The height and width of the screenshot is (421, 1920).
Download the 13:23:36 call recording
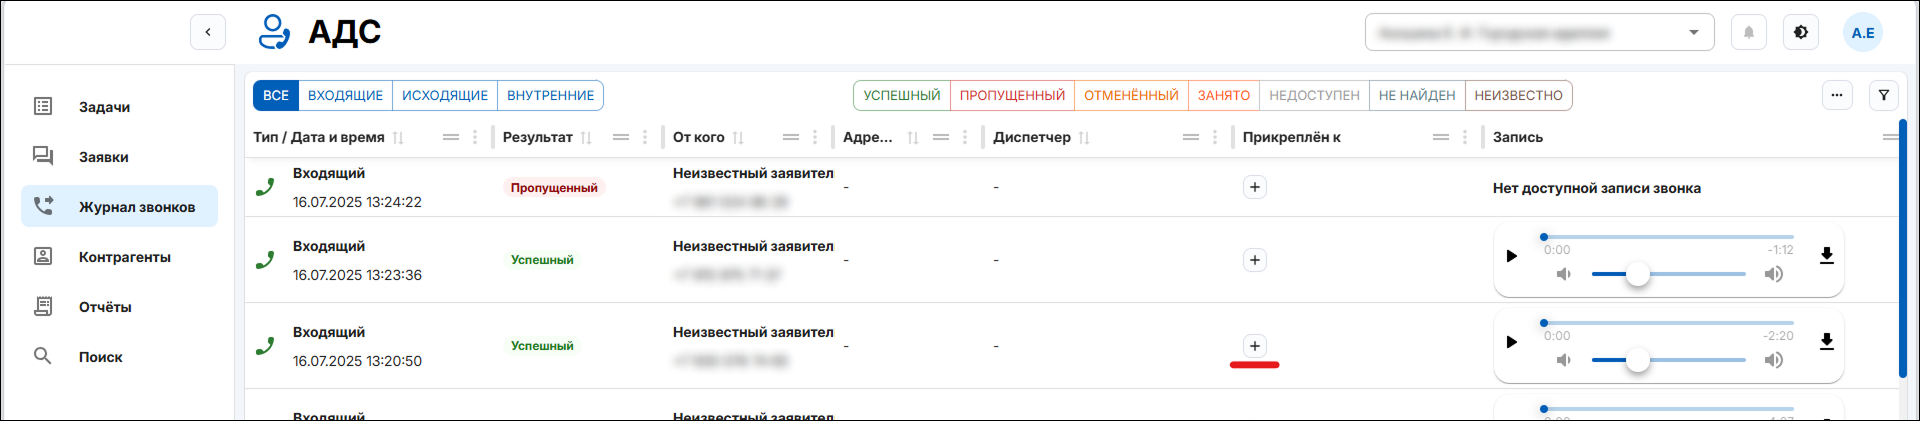tap(1826, 256)
